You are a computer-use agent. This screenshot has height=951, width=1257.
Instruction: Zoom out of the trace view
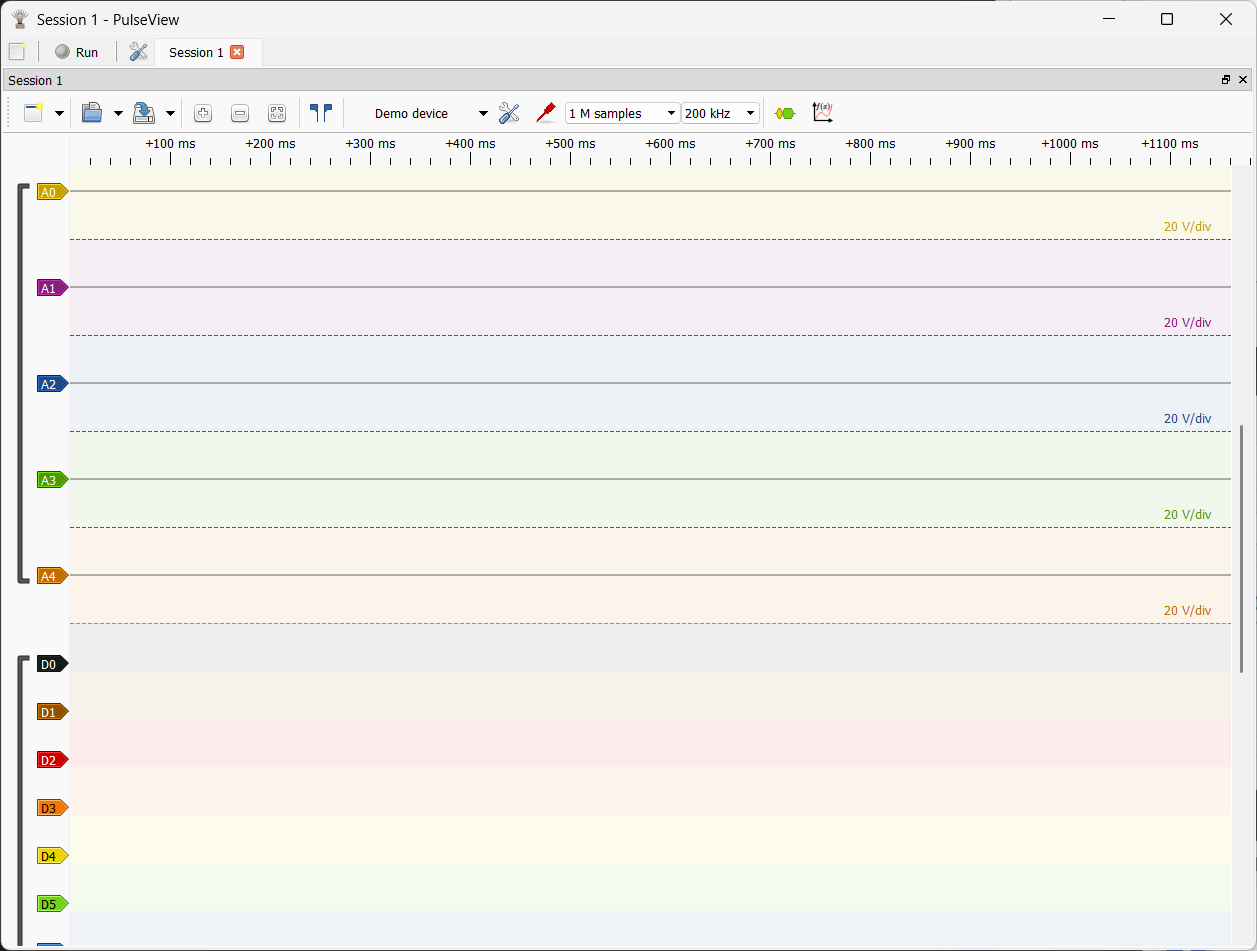(x=240, y=113)
